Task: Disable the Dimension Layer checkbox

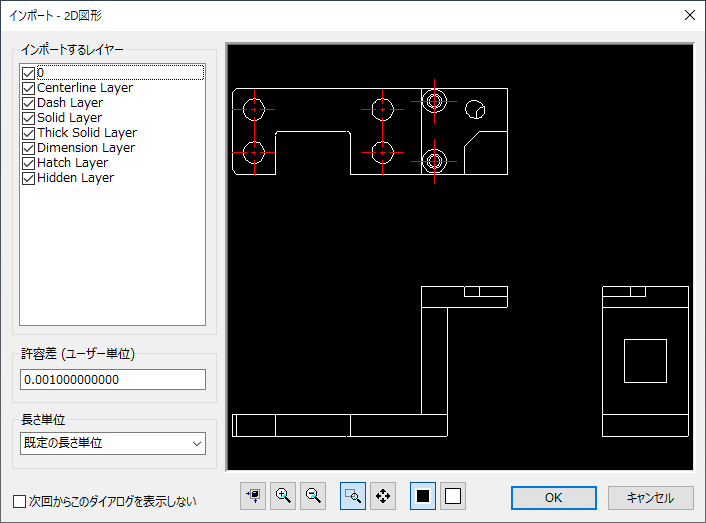Action: (28, 148)
